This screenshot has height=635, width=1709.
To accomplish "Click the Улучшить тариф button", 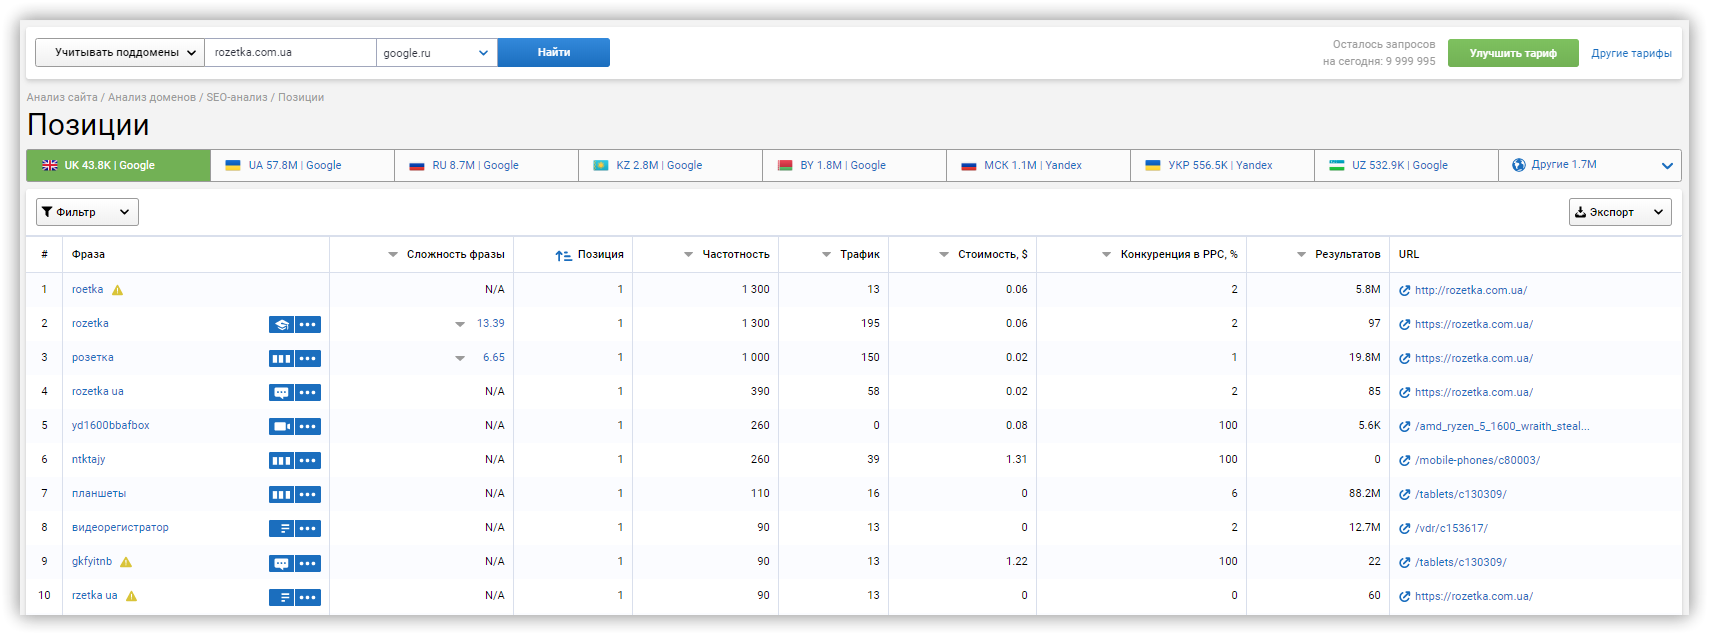I will pyautogui.click(x=1513, y=53).
